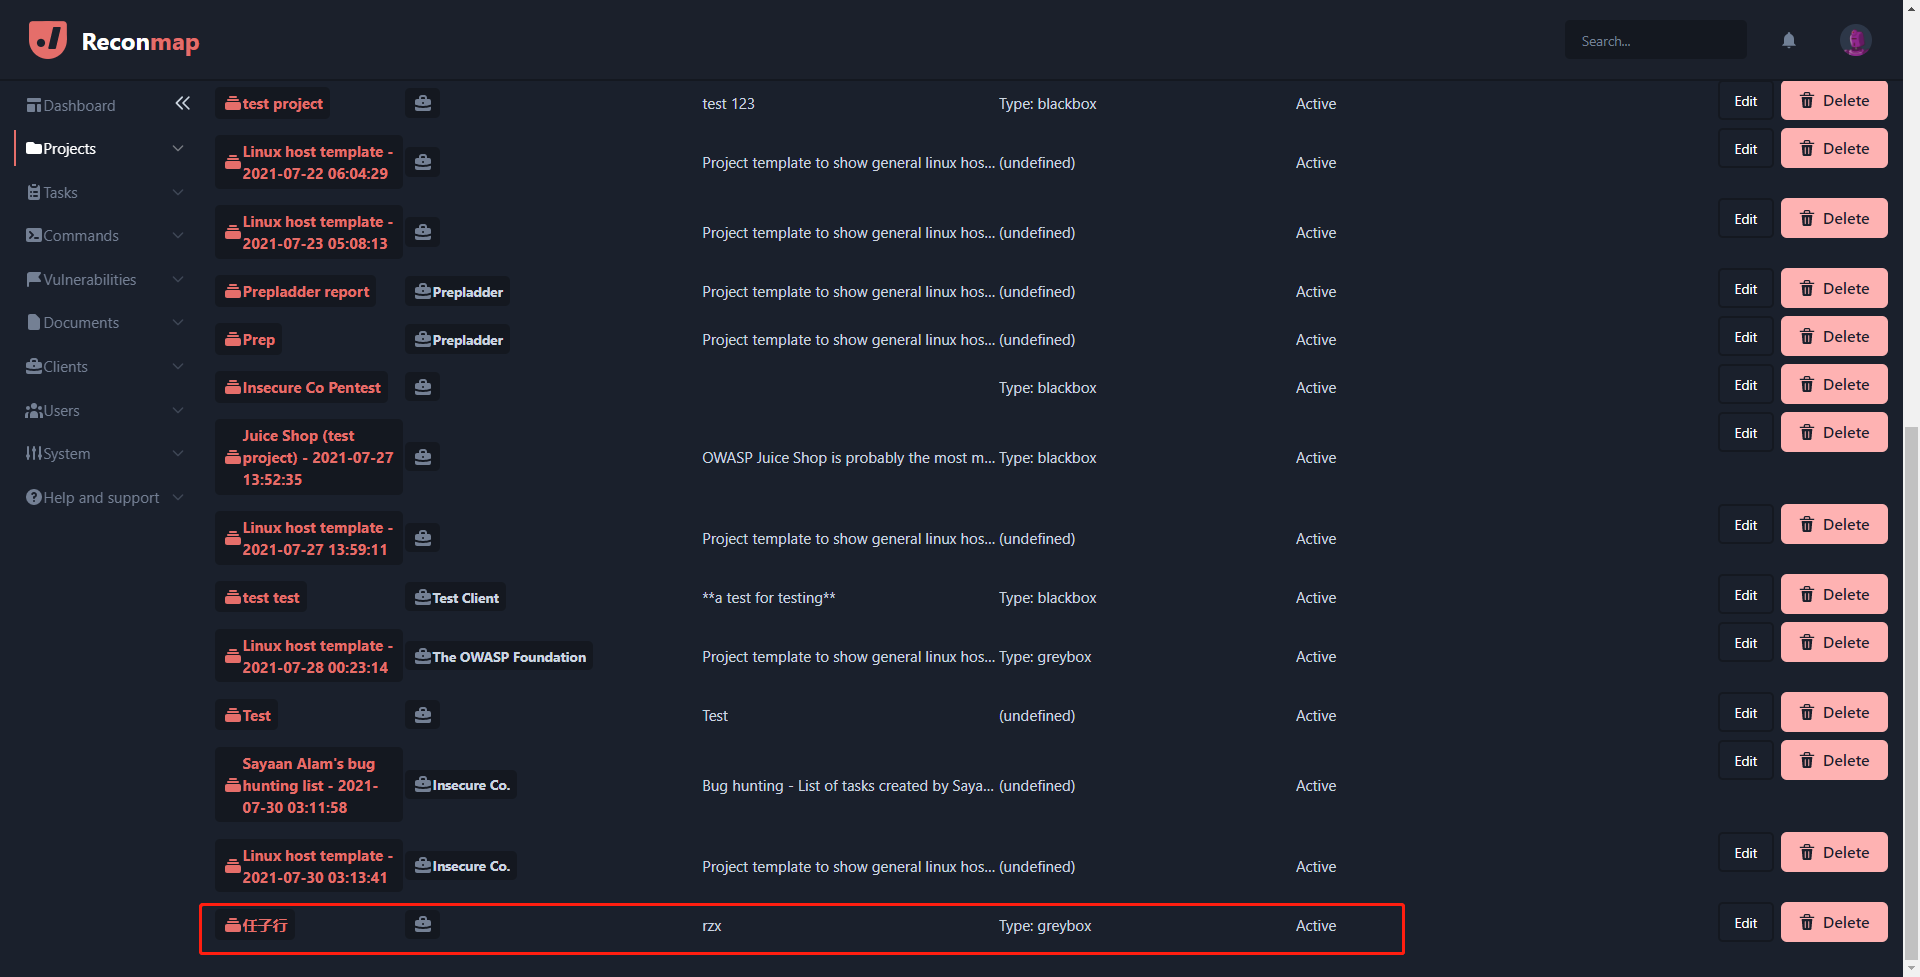Expand the Projects menu chevron
Screen dimensions: 1920x977
(x=178, y=149)
